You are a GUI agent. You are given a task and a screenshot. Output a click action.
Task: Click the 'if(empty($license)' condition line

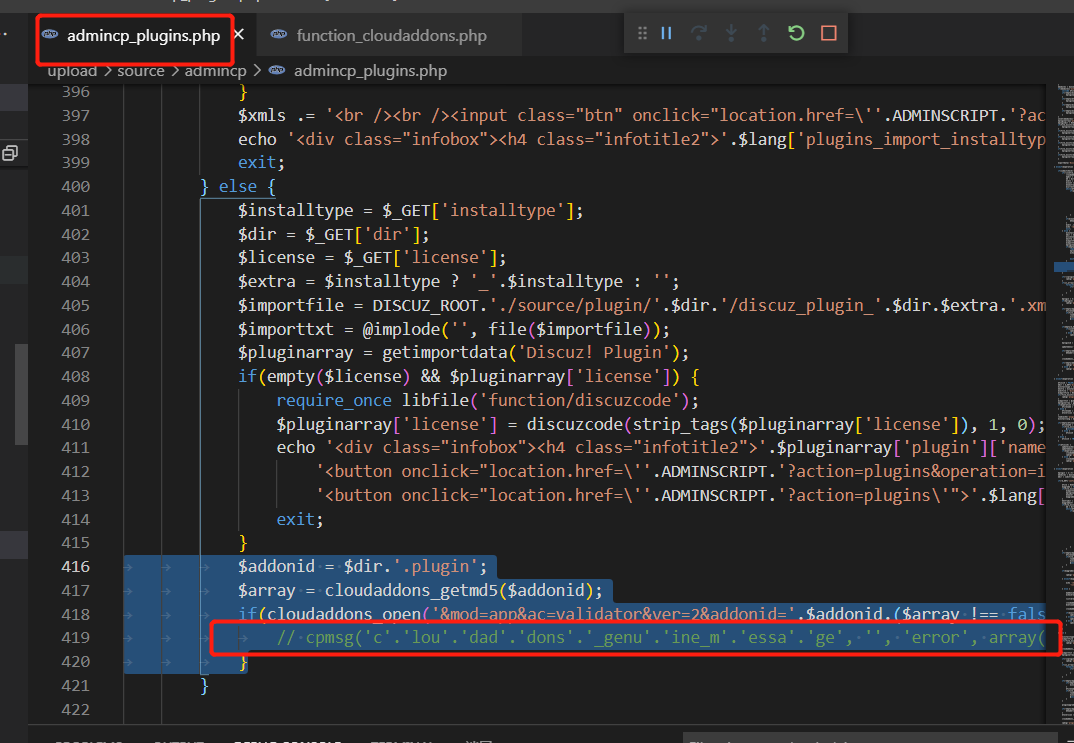(x=469, y=377)
